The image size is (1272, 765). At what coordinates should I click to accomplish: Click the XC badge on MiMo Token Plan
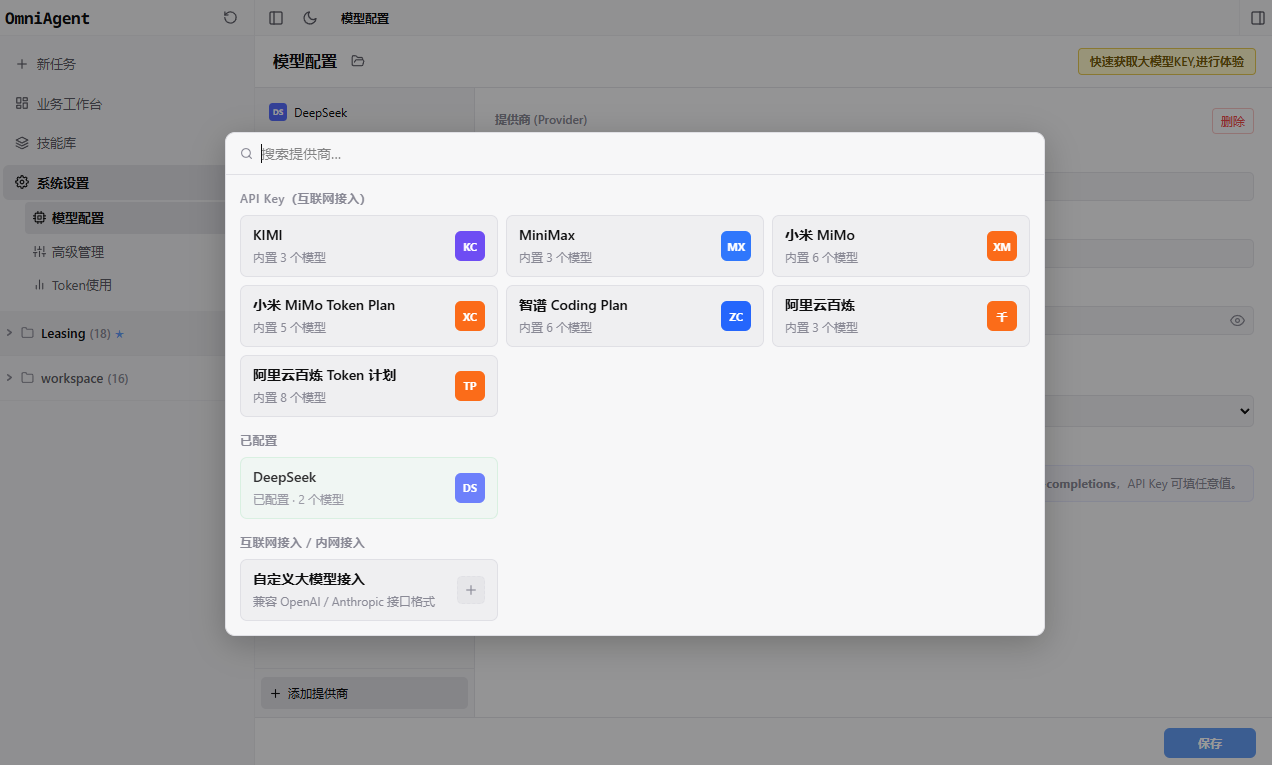coord(470,316)
